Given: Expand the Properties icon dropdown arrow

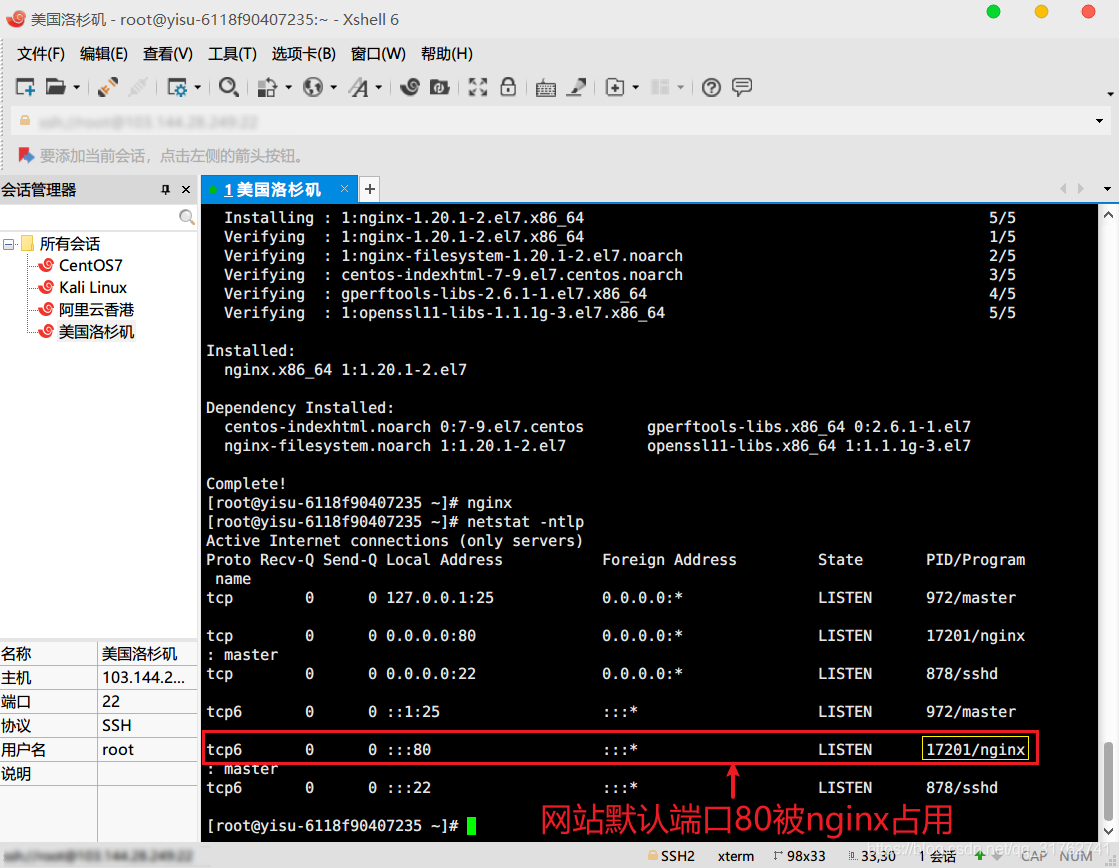Looking at the screenshot, I should (198, 88).
